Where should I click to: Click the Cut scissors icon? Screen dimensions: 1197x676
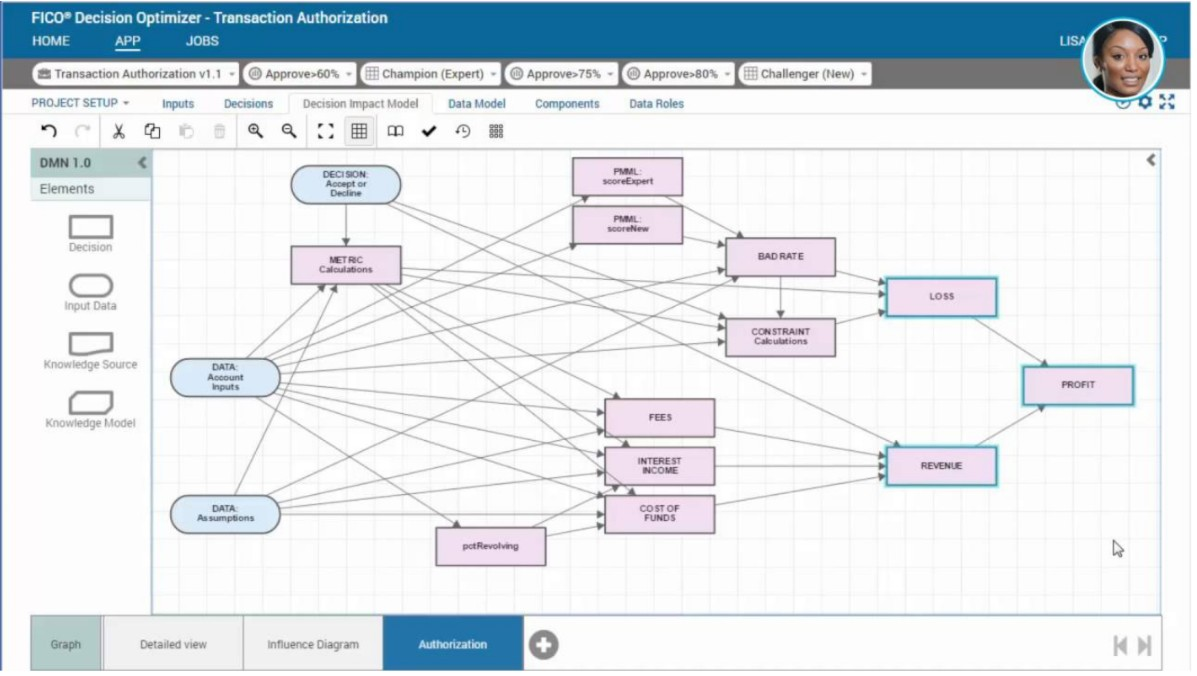click(x=118, y=131)
